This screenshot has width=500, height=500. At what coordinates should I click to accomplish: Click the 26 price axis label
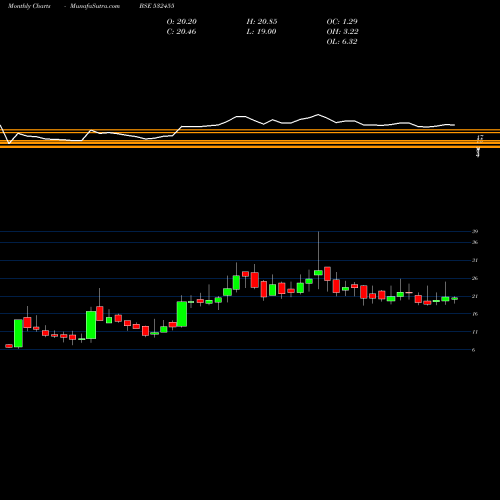[475, 278]
